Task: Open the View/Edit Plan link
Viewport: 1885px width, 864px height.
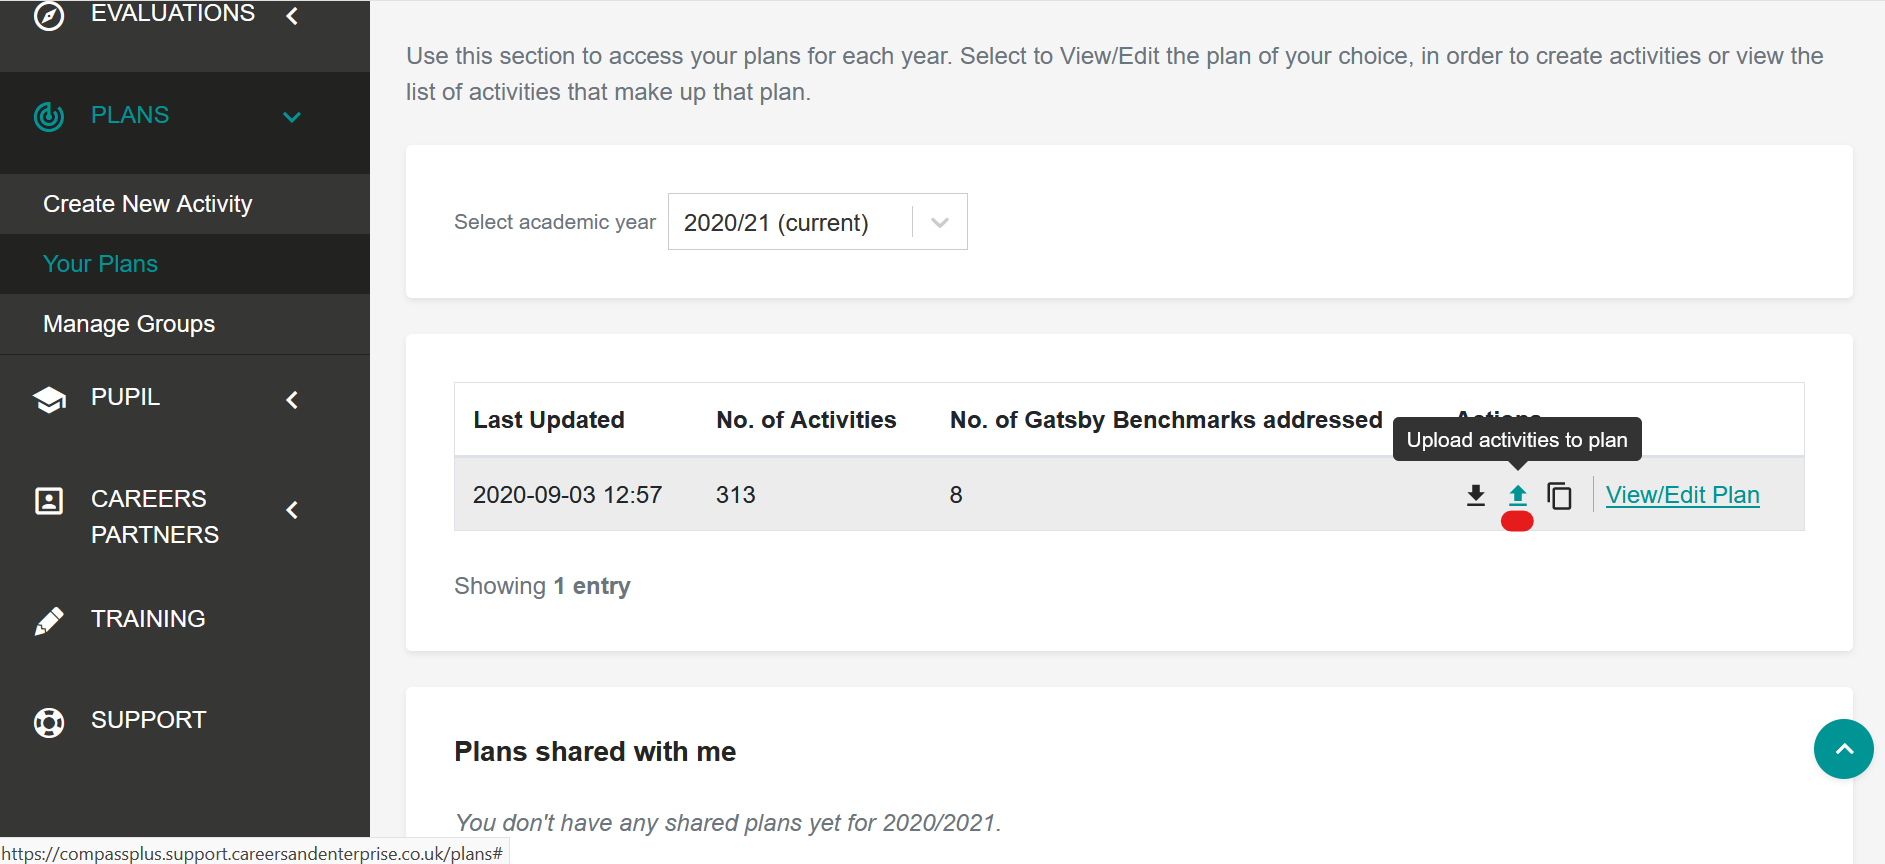Action: coord(1682,495)
